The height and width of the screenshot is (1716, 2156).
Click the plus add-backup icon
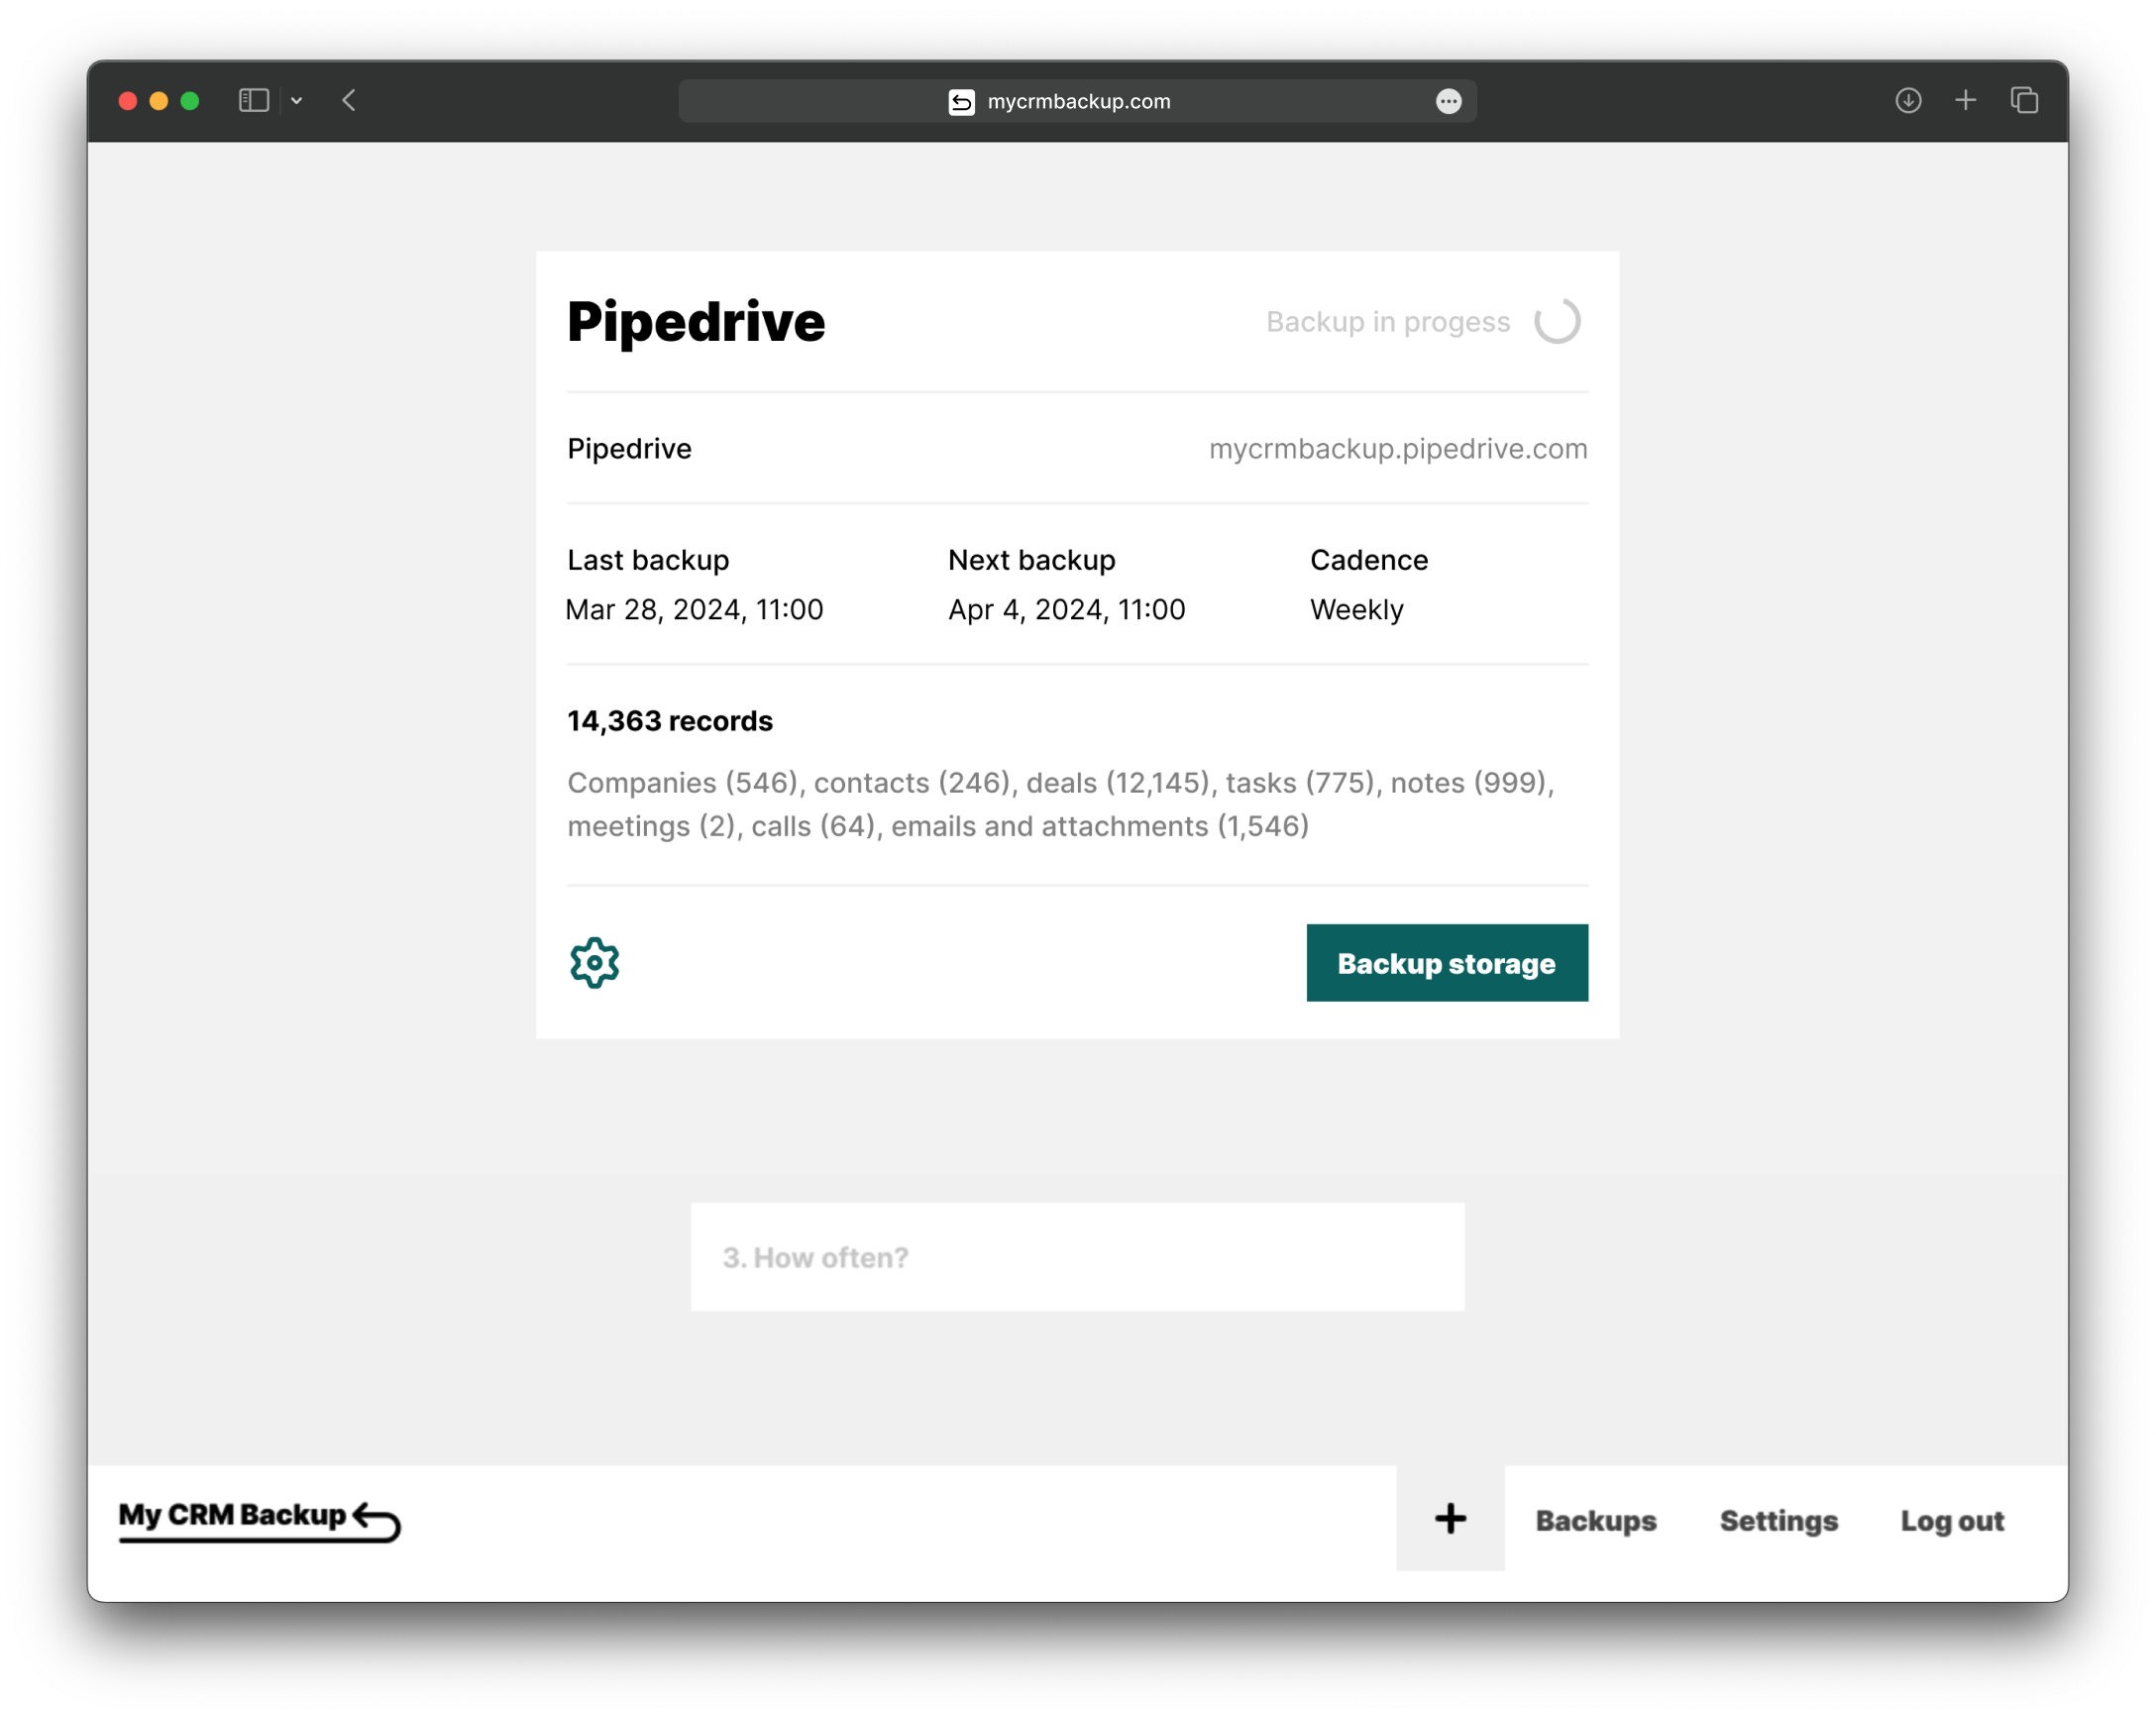[x=1450, y=1519]
